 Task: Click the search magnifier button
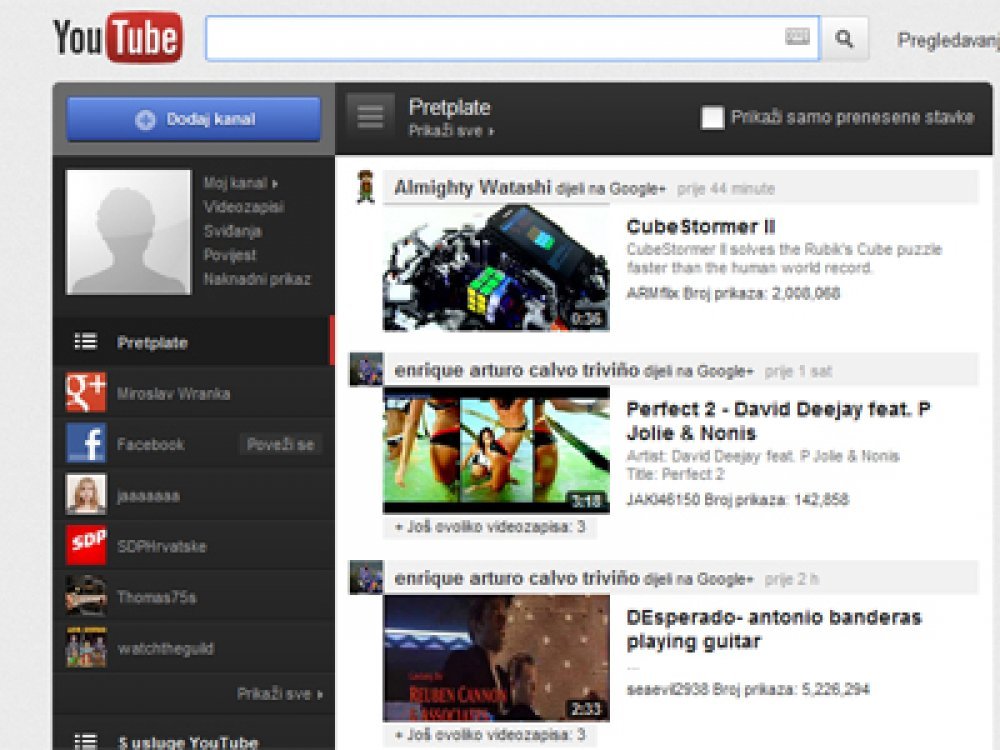(844, 39)
